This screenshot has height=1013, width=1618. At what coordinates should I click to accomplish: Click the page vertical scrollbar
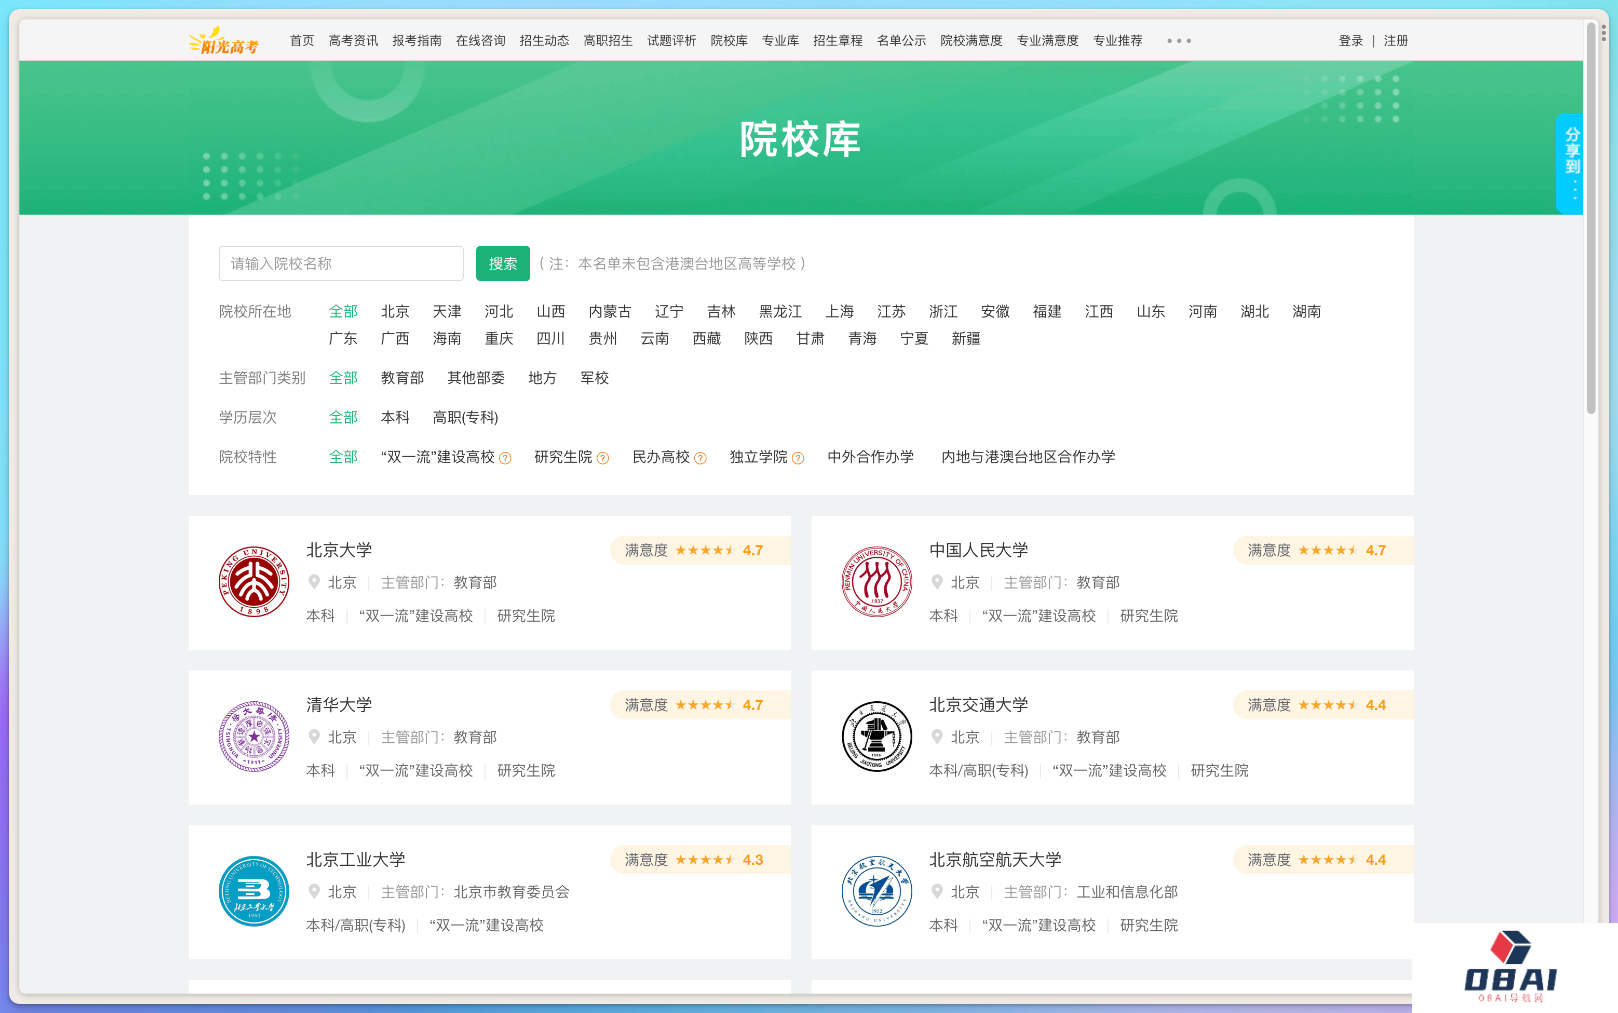[x=1591, y=218]
